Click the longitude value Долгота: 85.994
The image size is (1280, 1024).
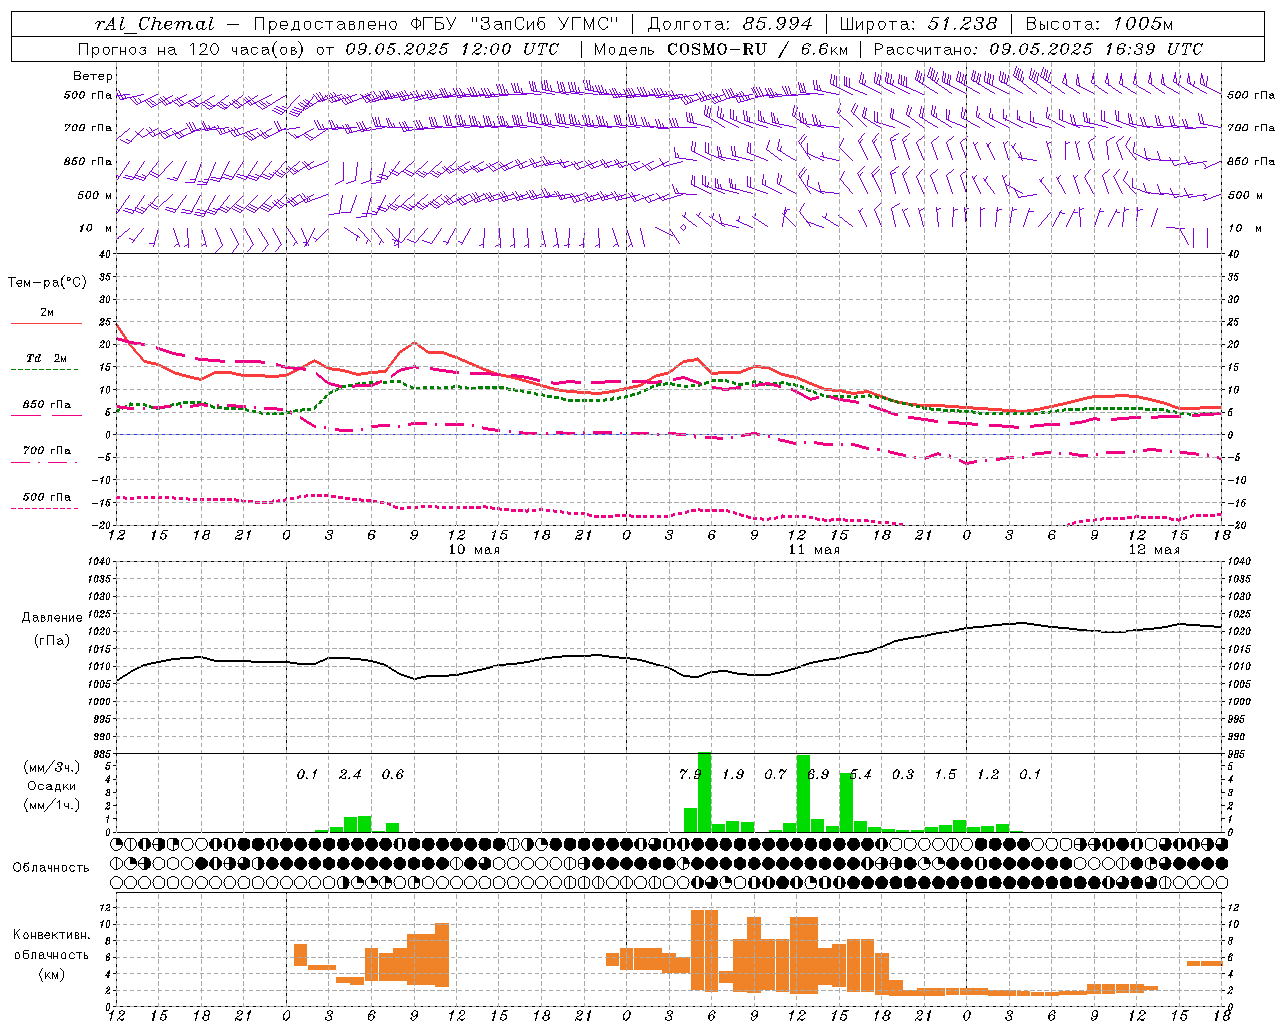[730, 23]
